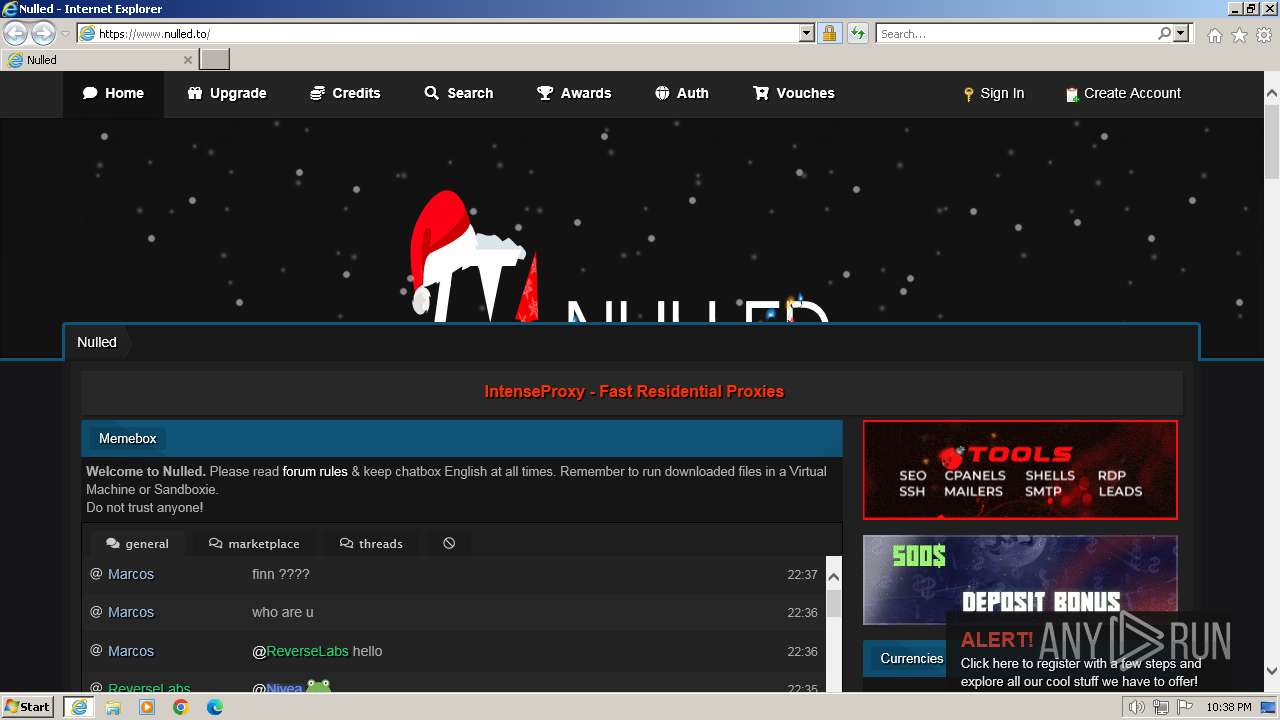The height and width of the screenshot is (720, 1280).
Task: Open the Auth nav item
Action: point(682,93)
